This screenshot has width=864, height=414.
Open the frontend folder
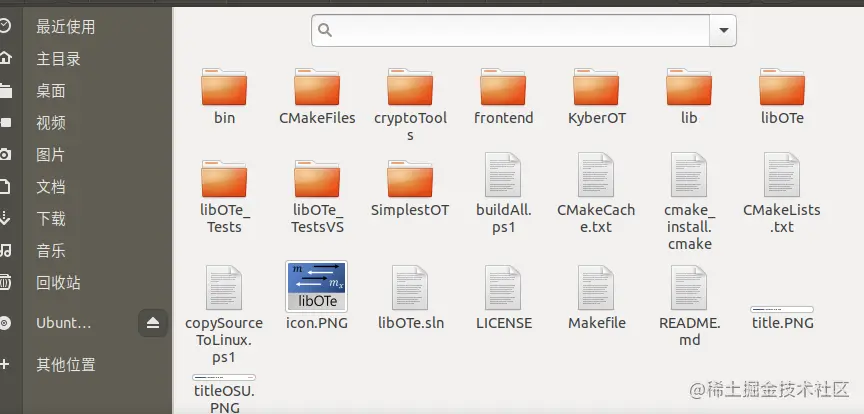coord(503,87)
